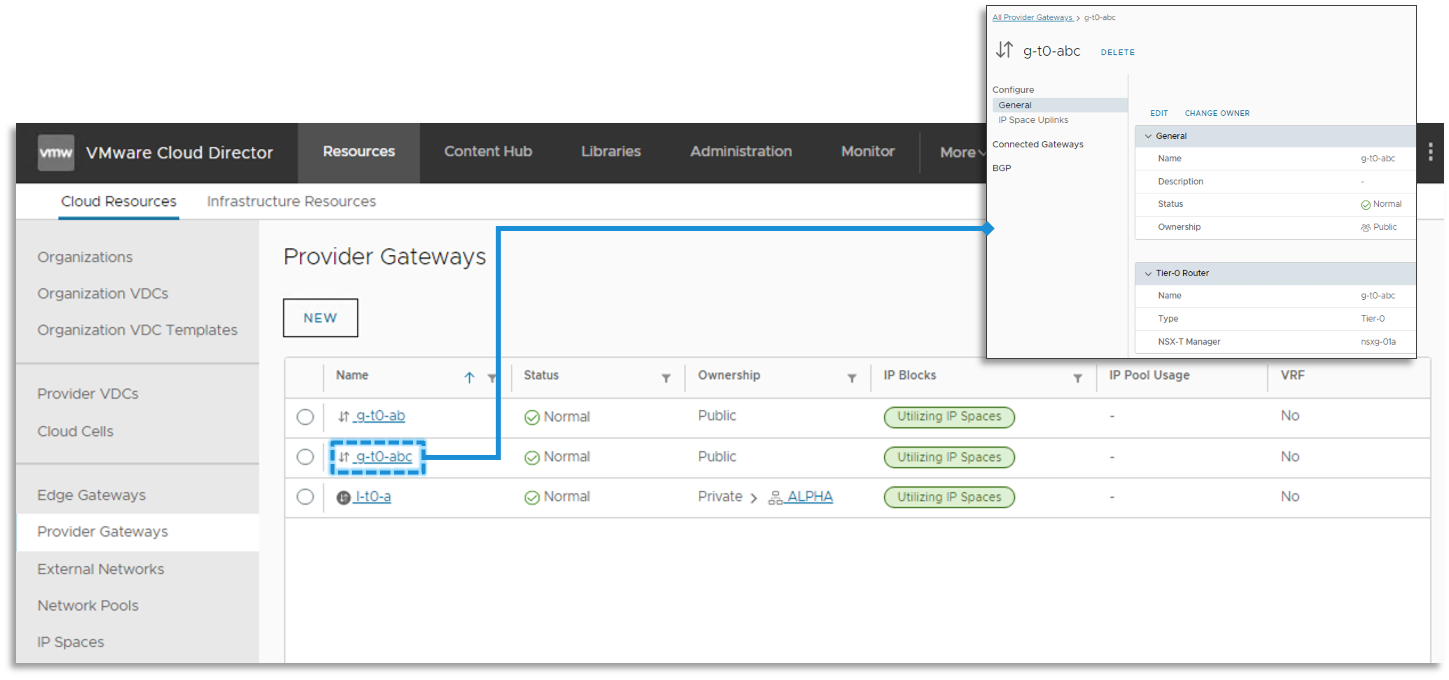The height and width of the screenshot is (680, 1449).
Task: Open Organization VDCs in the sidebar
Action: [x=103, y=293]
